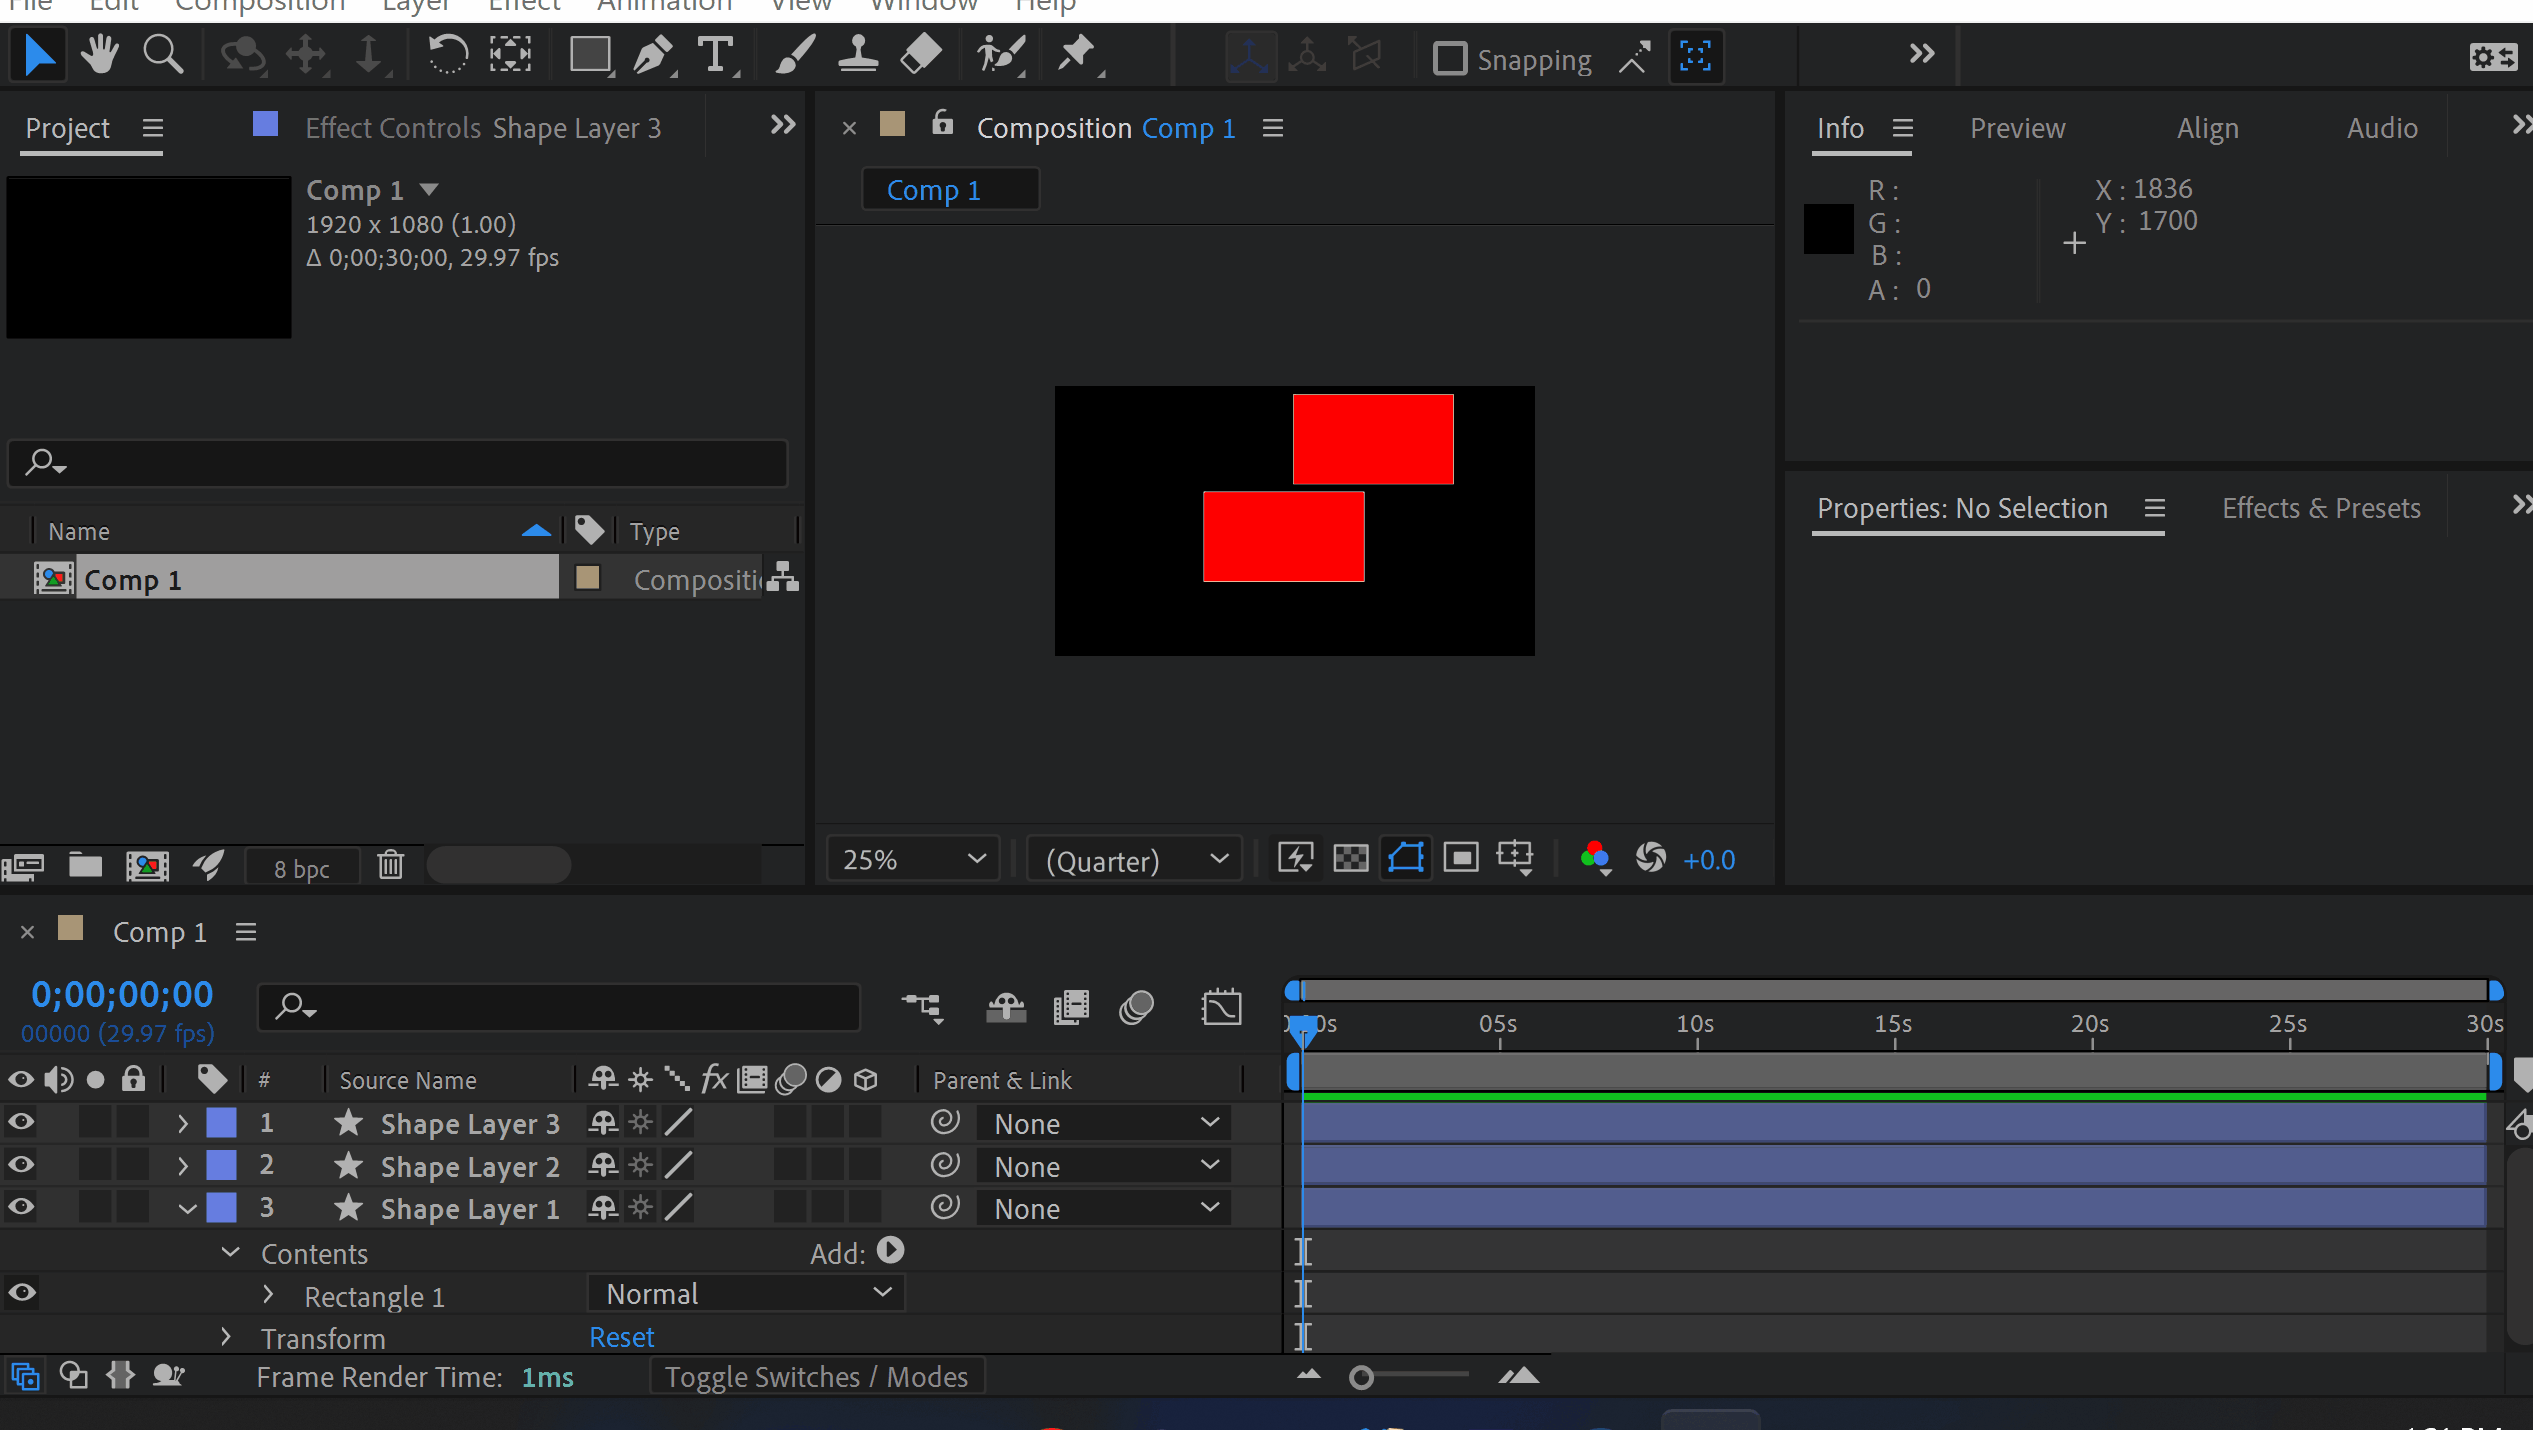Select the Pen tool
2533x1430 pixels.
(x=651, y=55)
